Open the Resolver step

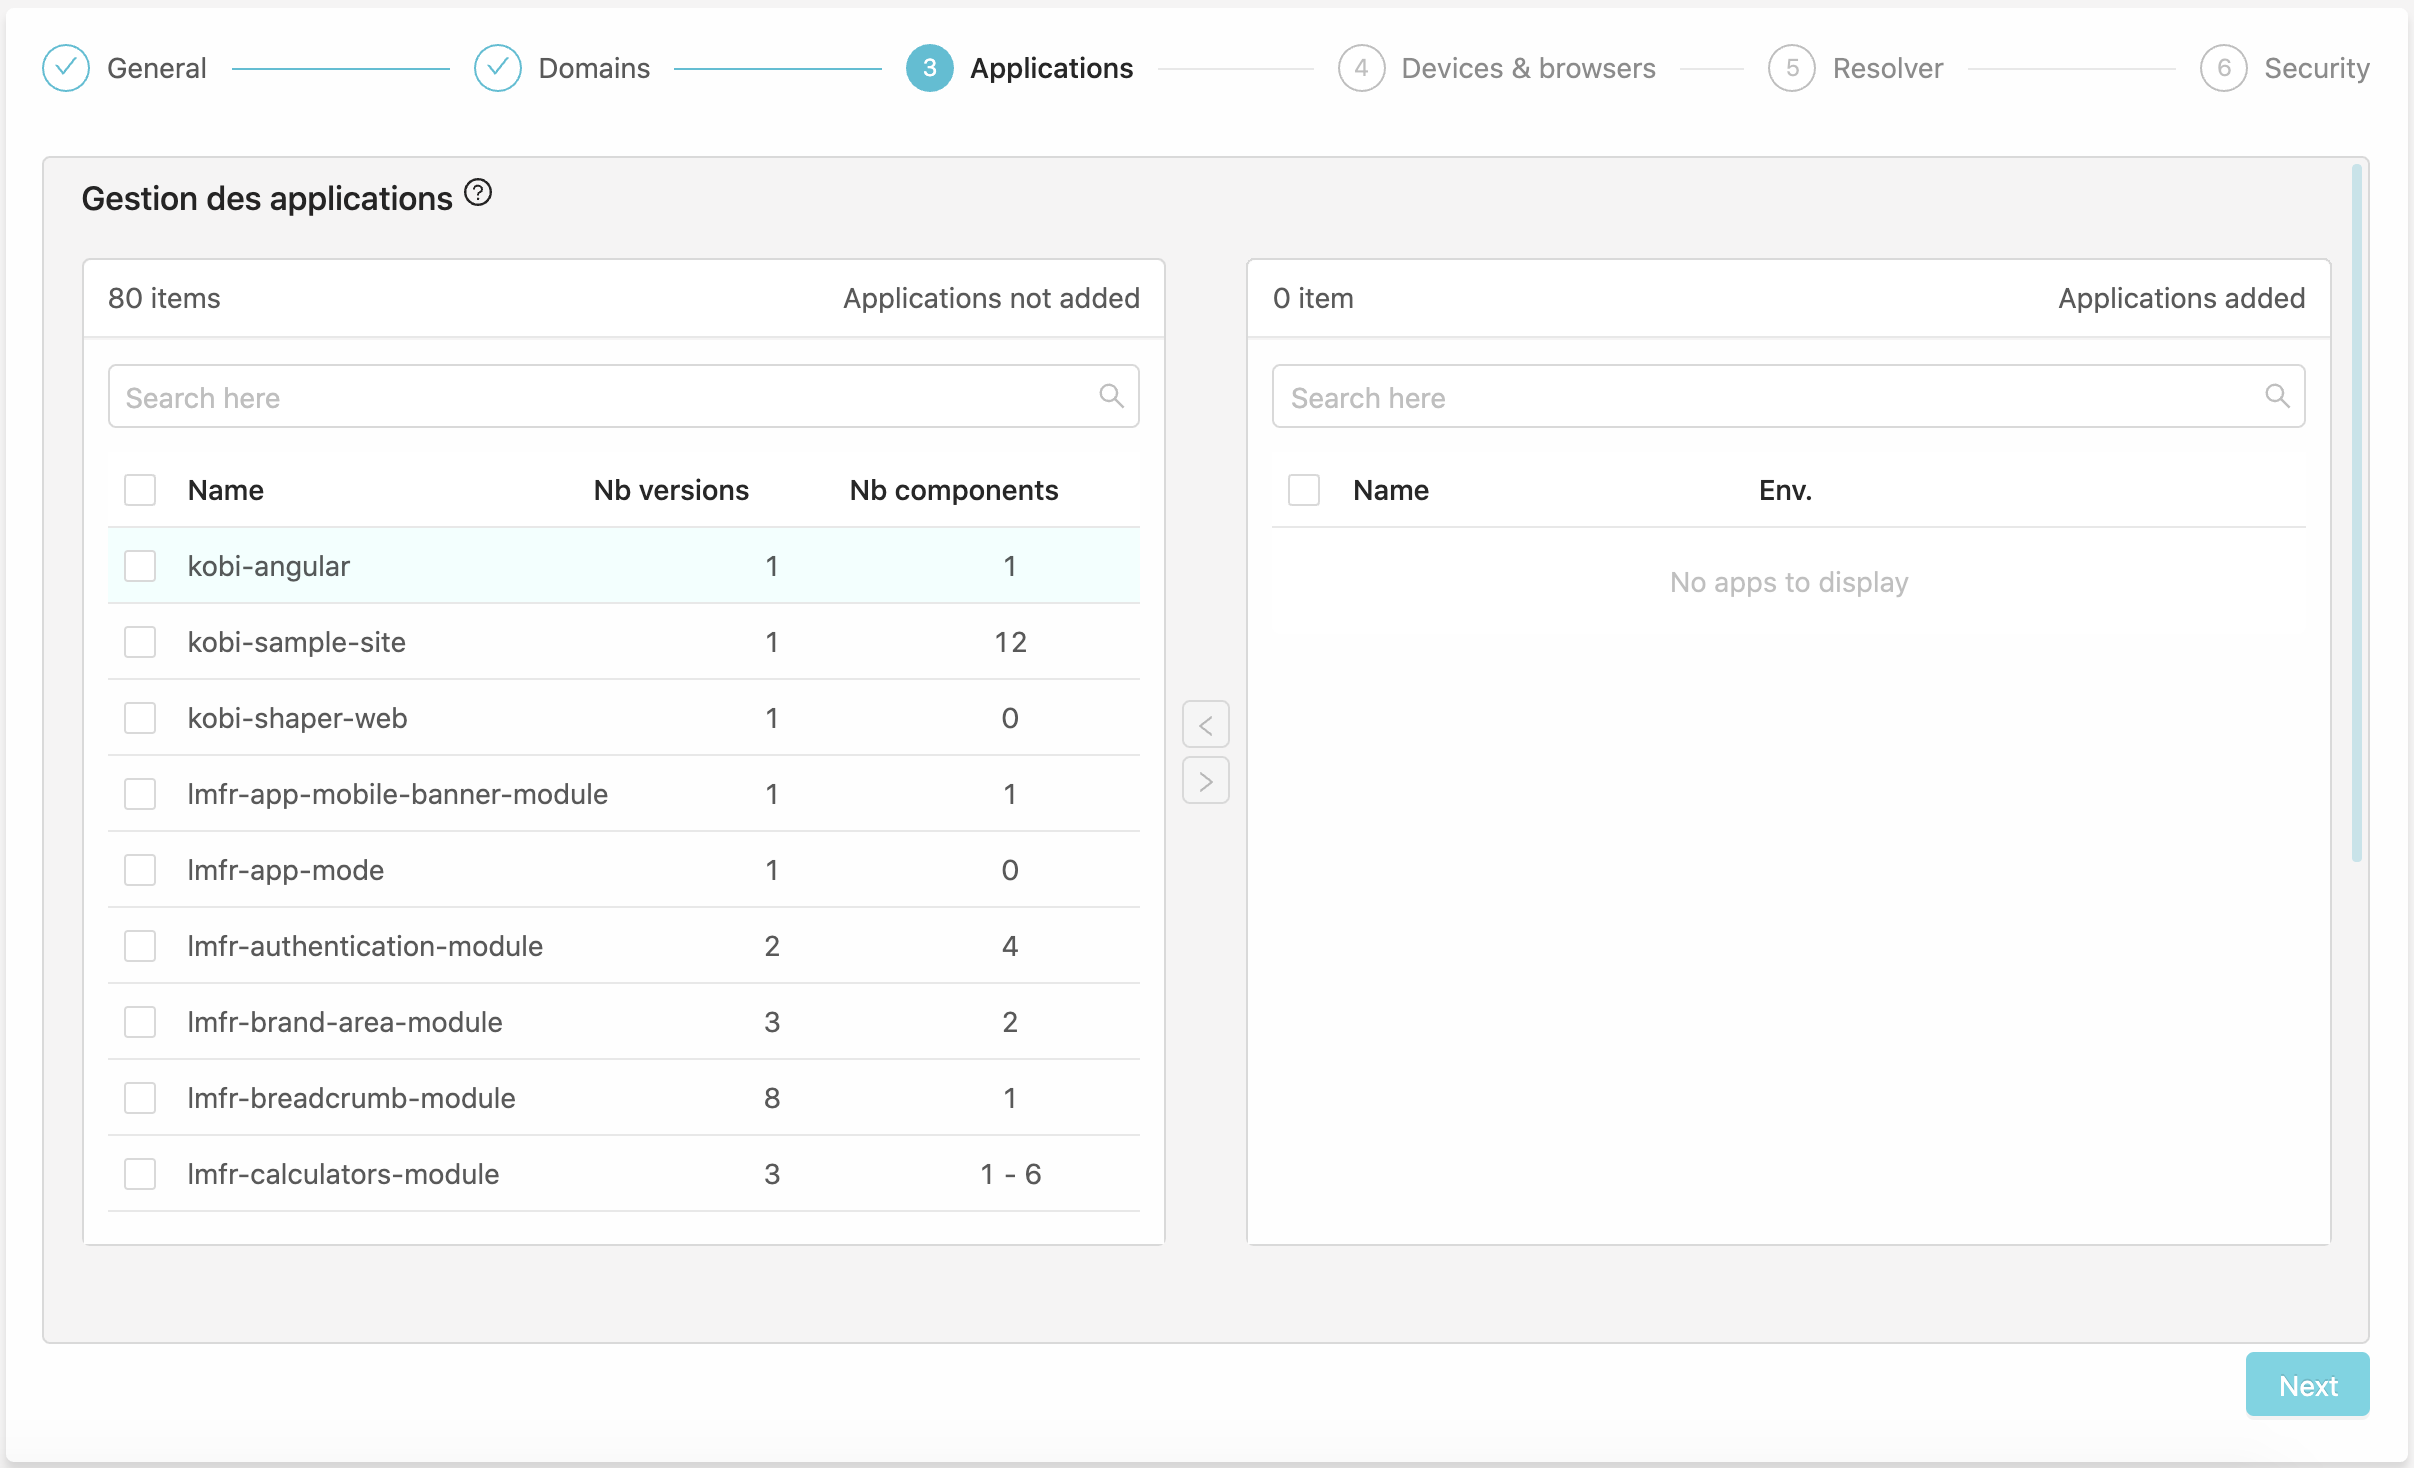(x=1887, y=68)
